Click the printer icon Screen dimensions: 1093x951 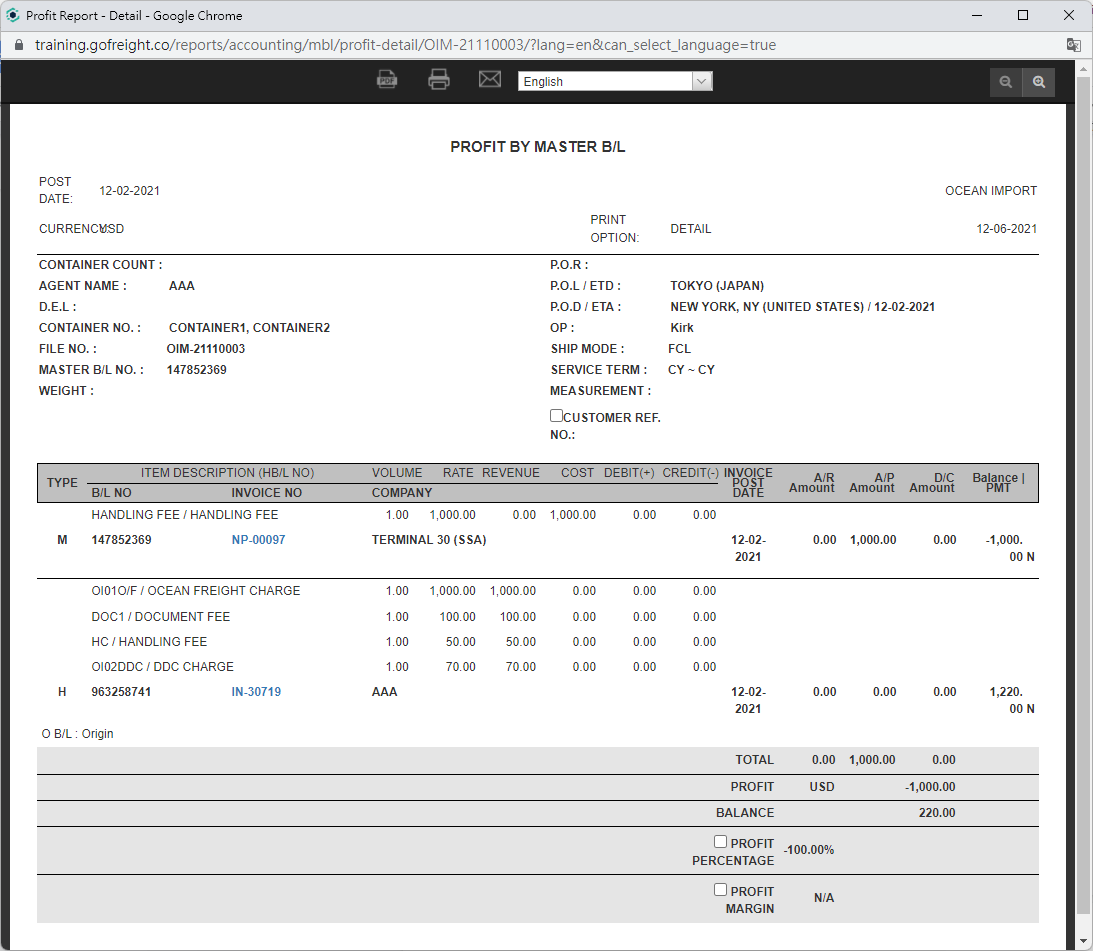(x=438, y=80)
